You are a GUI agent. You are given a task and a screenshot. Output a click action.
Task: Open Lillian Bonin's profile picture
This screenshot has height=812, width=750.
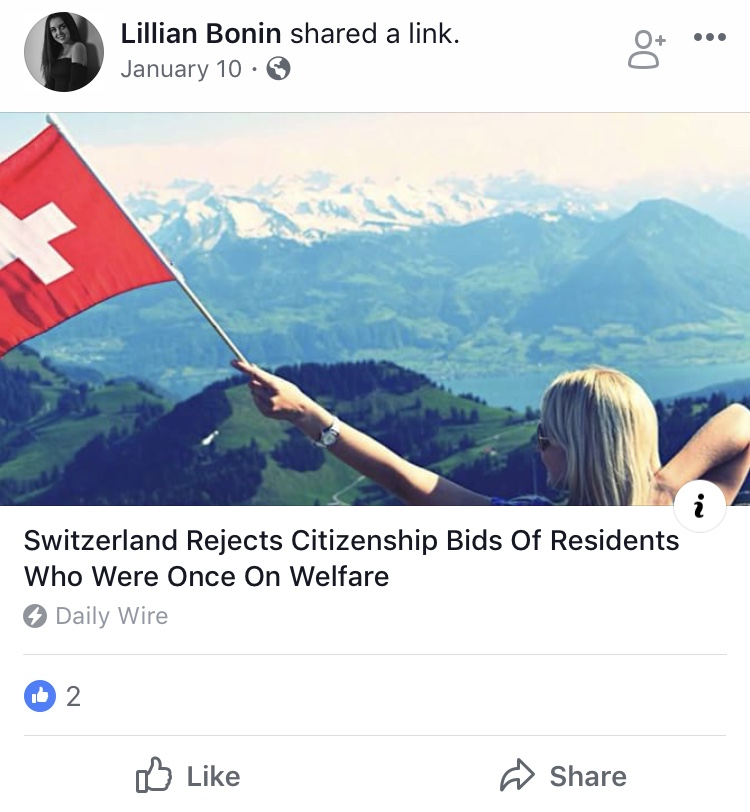[x=64, y=52]
